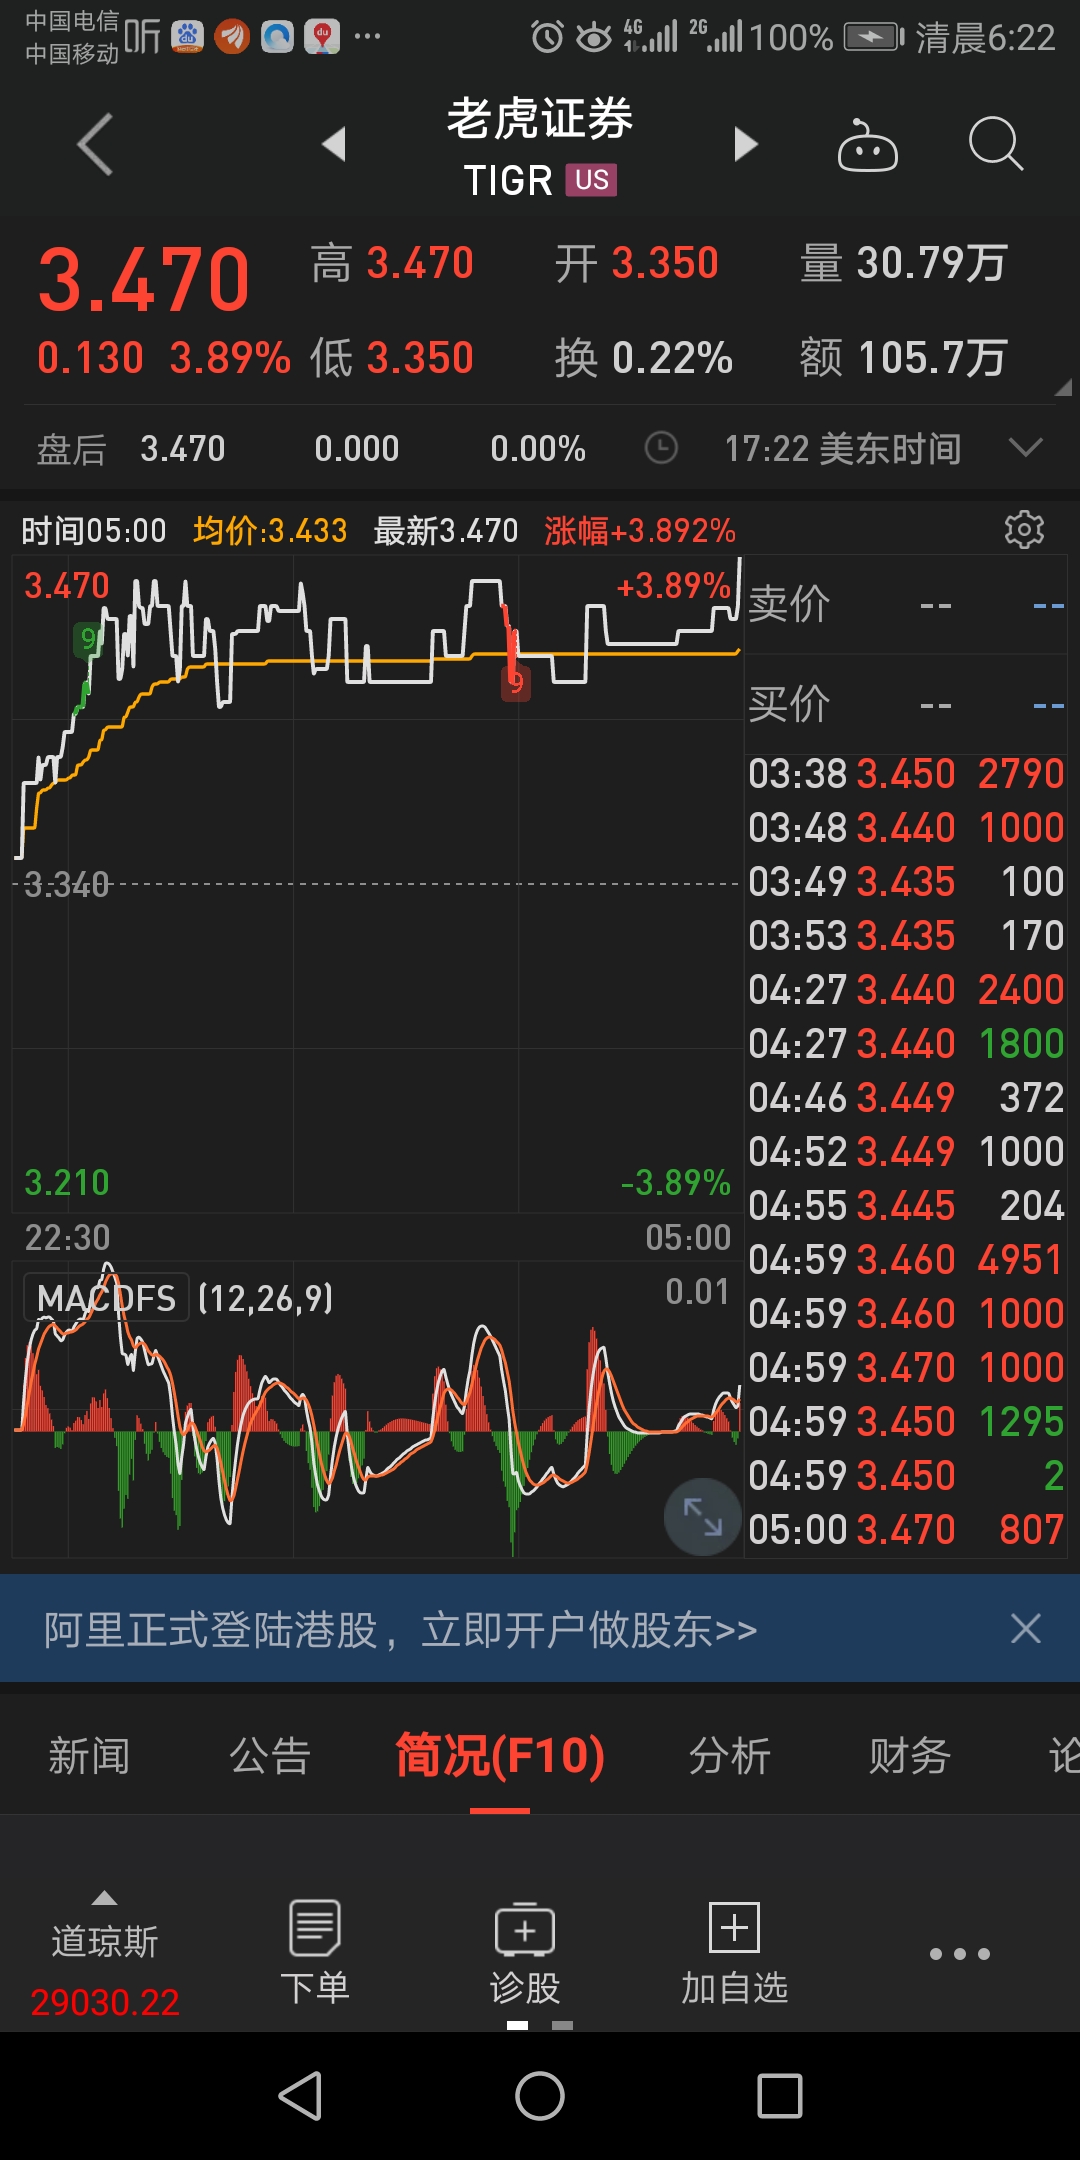Screen dimensions: 1080x2160
Task: Select the 05:00 3.470 807 trade row
Action: click(906, 1530)
